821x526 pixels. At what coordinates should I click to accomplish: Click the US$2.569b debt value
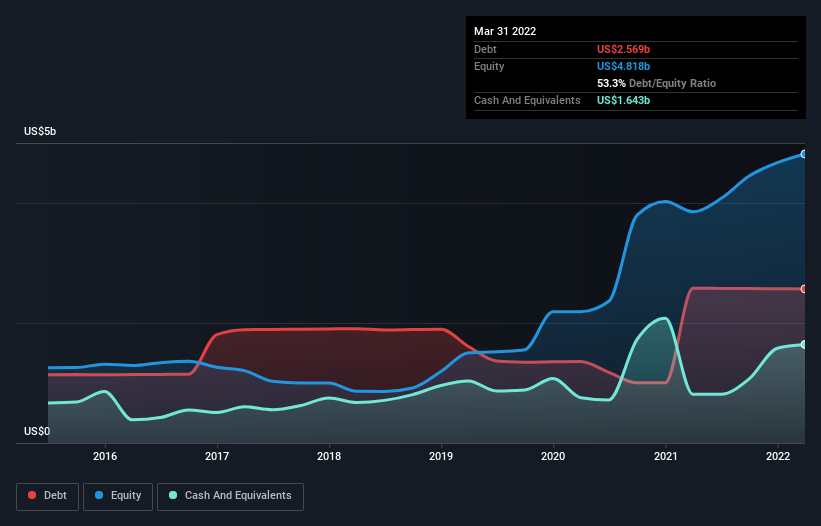click(x=623, y=49)
